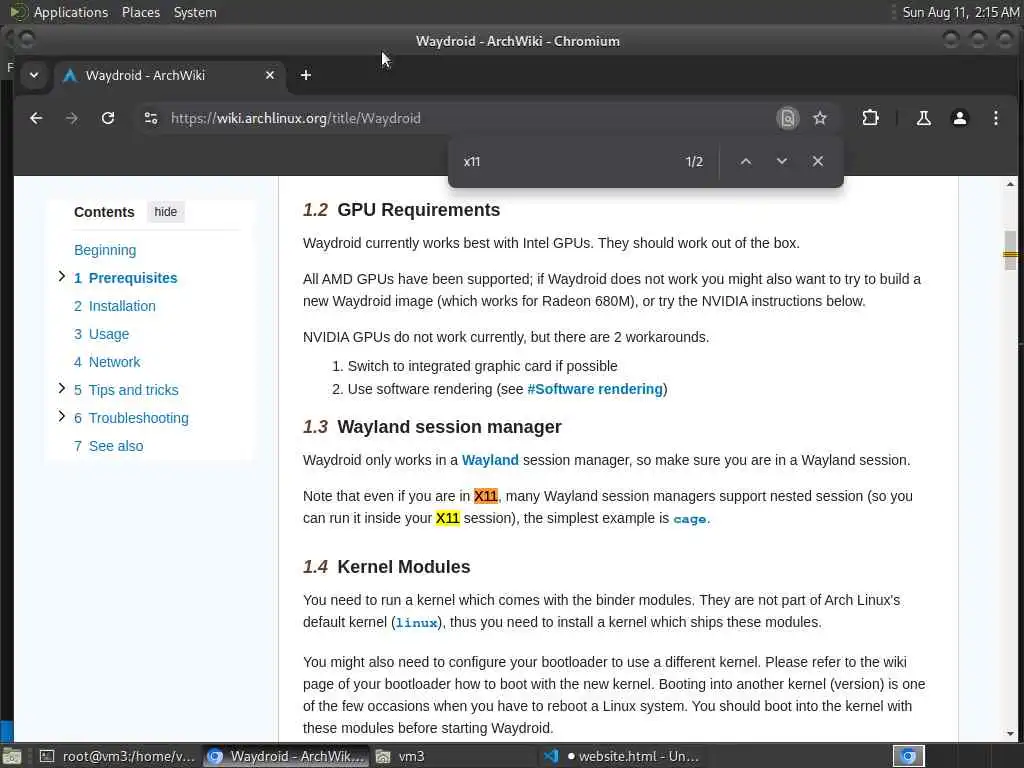Select the Waydroid - ArchWiki tab

coord(168,75)
